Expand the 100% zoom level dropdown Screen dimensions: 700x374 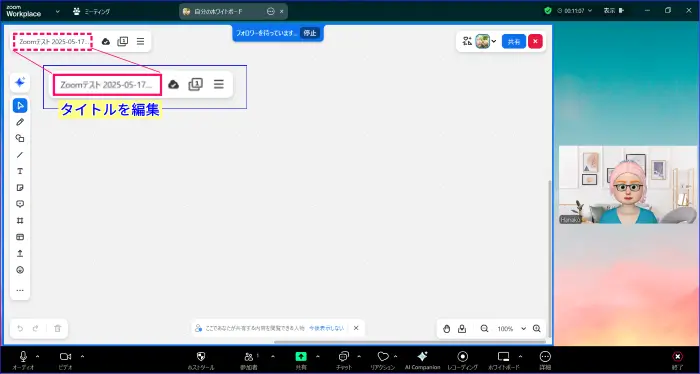coord(523,329)
